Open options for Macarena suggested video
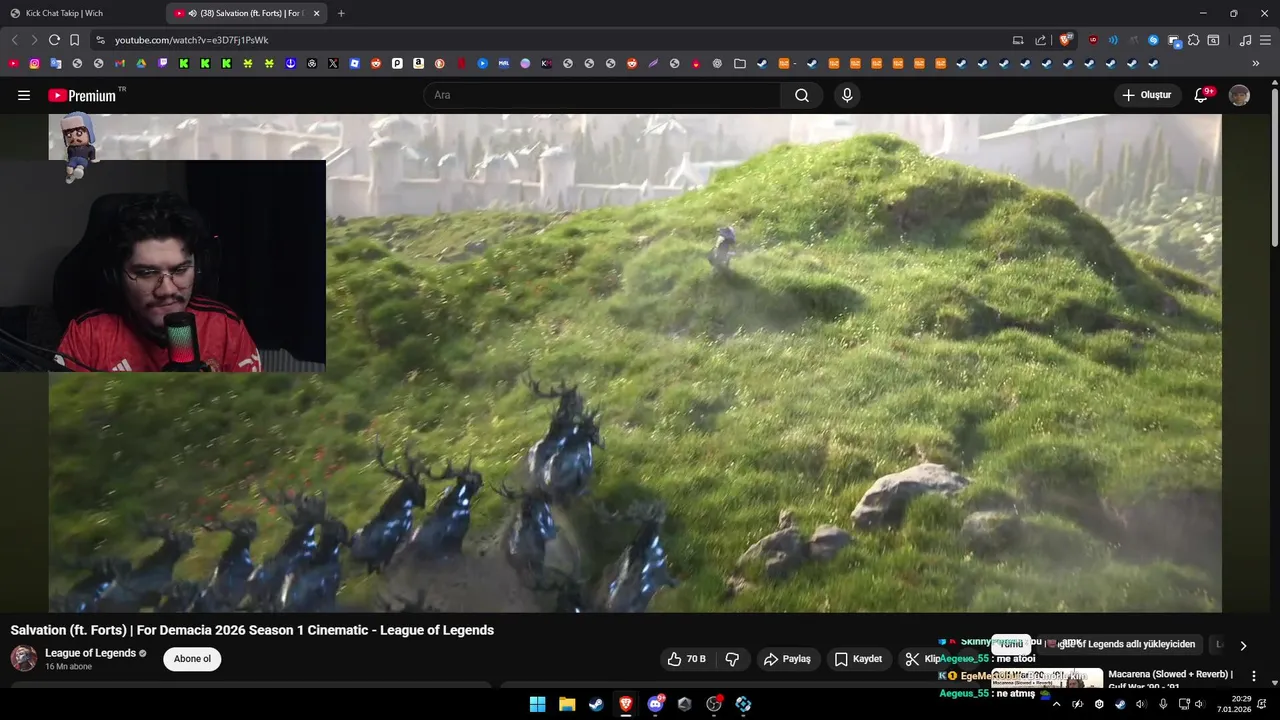The image size is (1280, 720). (1254, 676)
